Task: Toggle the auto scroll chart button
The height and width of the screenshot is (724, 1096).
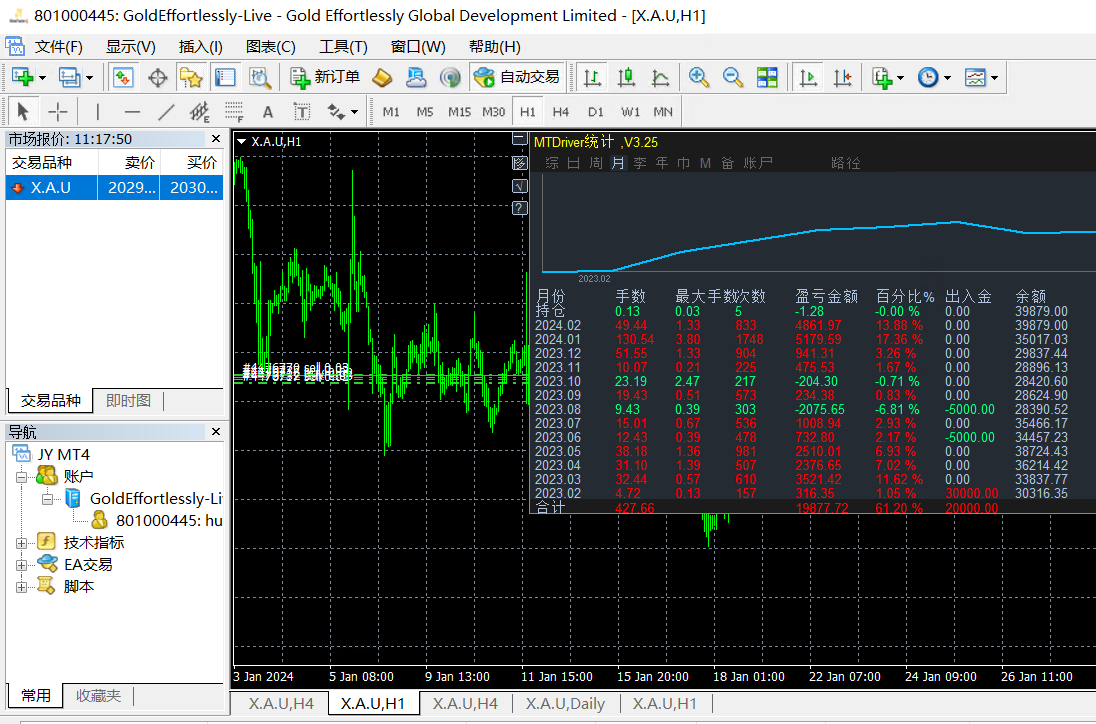Action: click(x=808, y=77)
